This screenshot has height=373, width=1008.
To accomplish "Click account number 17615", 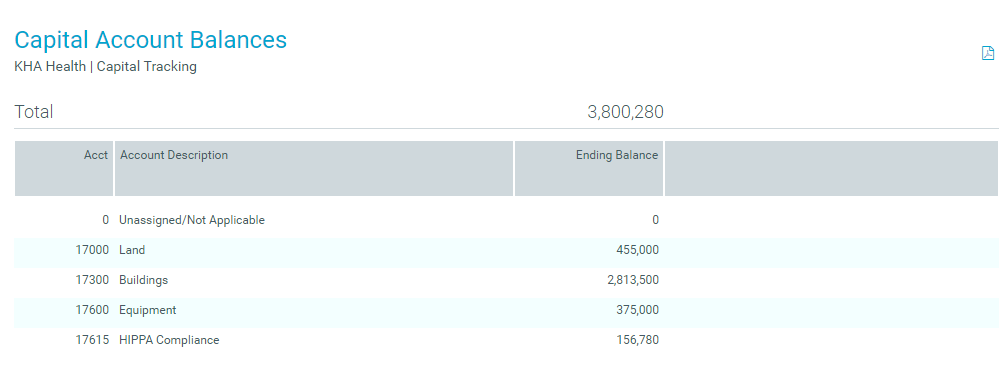I will pyautogui.click(x=93, y=340).
